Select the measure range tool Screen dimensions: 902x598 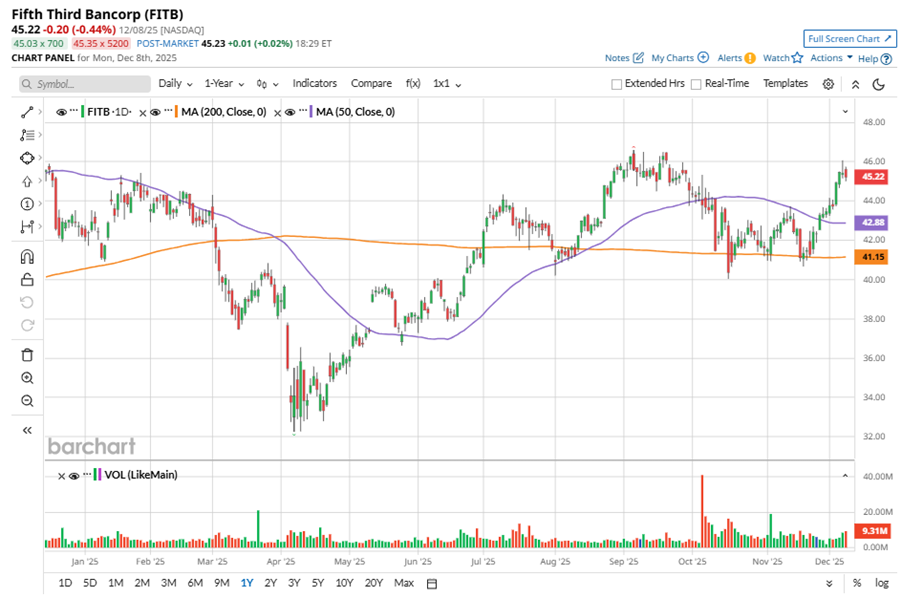tap(27, 227)
